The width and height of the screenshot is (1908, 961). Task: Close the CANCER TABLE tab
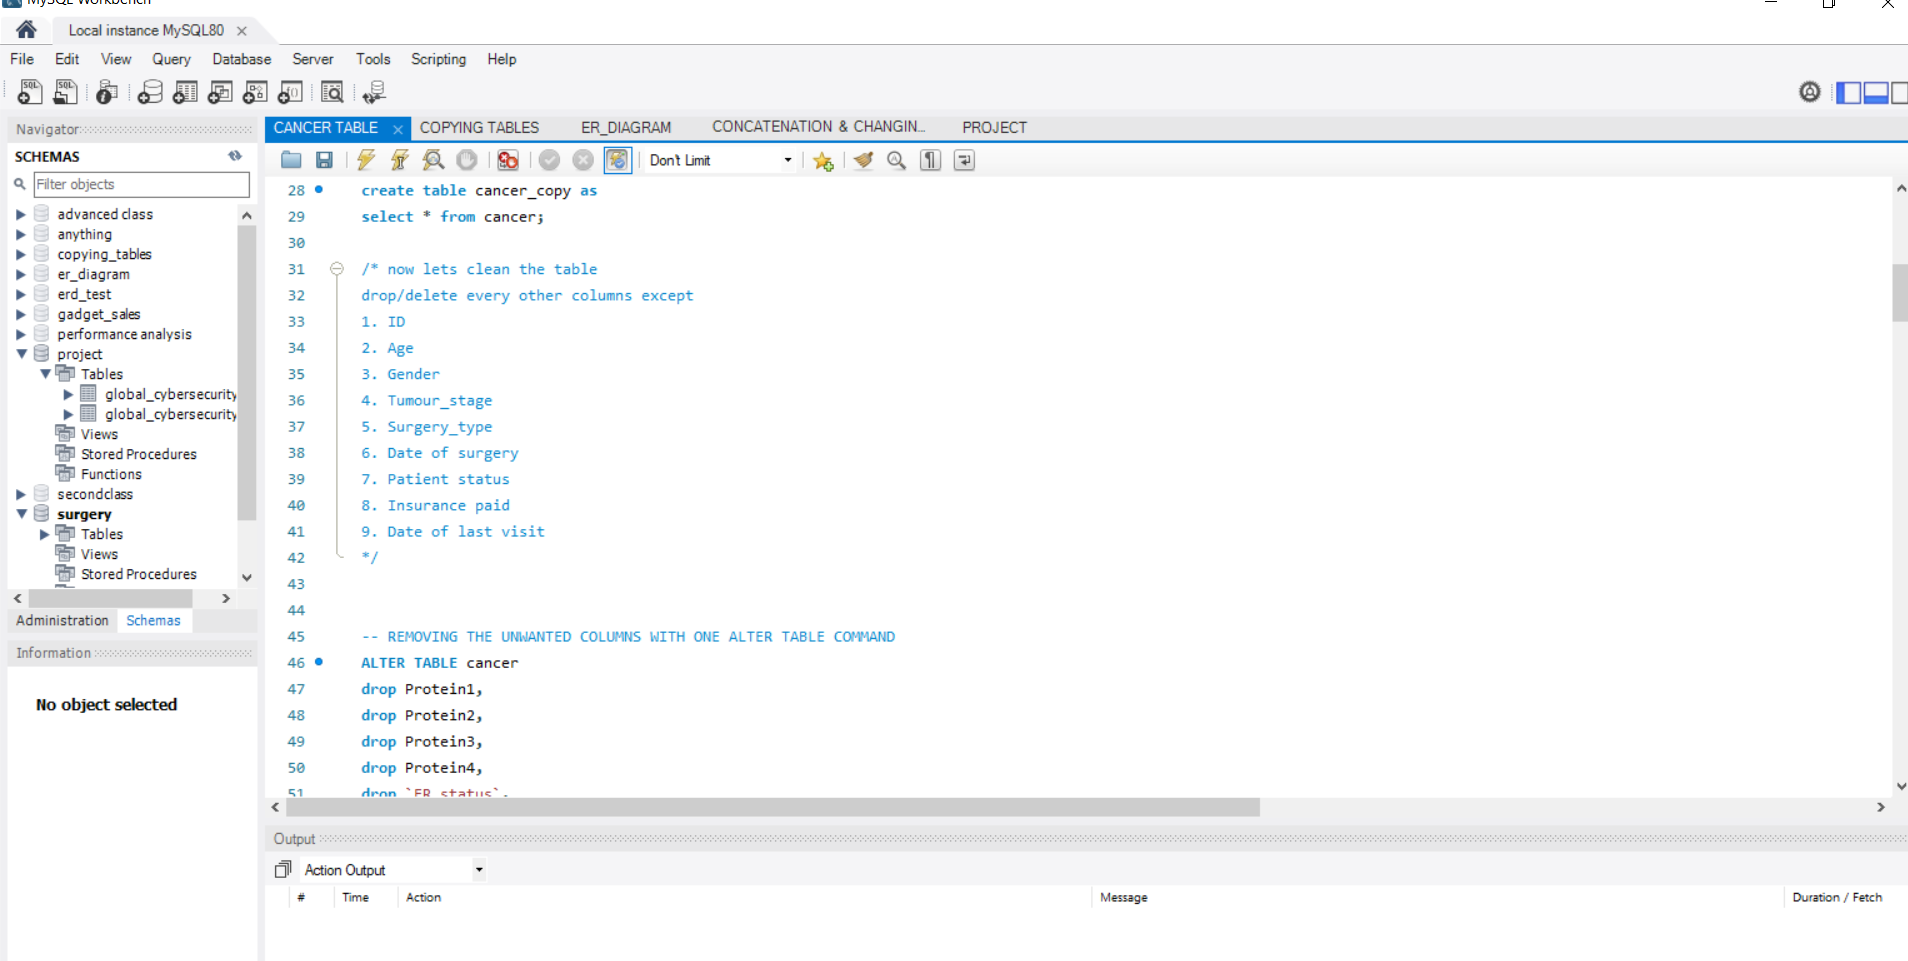click(x=397, y=129)
